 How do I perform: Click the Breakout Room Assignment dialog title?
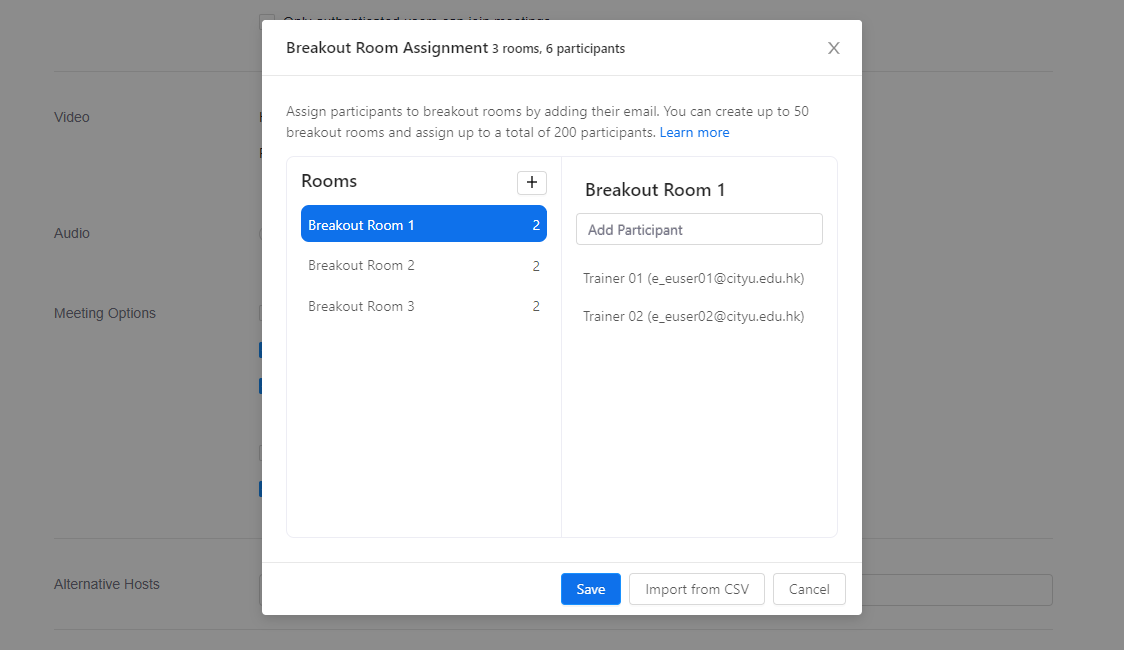386,48
